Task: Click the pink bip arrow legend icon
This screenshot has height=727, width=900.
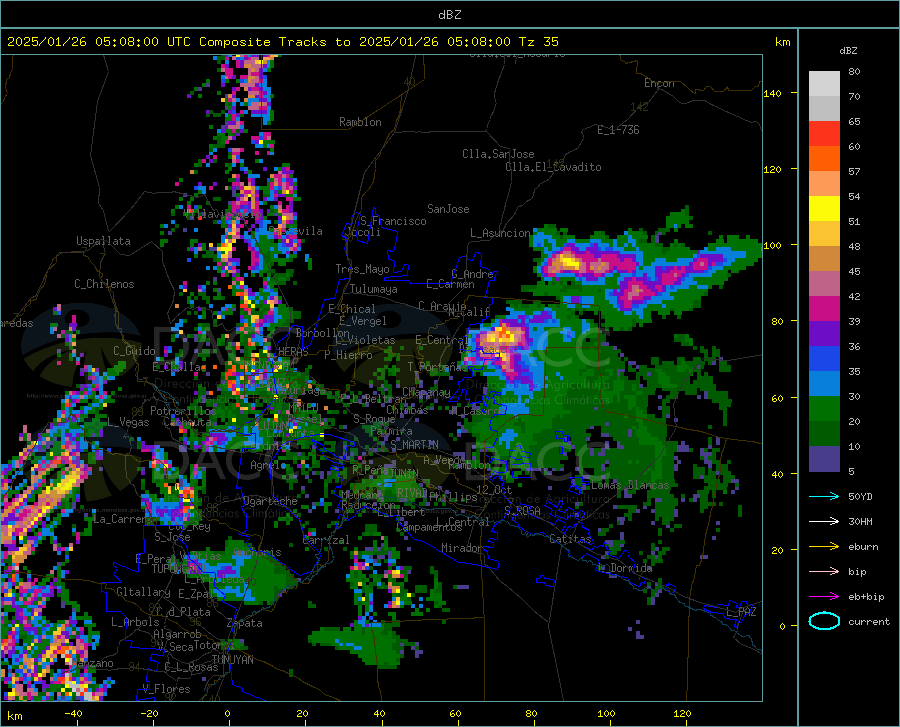Action: pyautogui.click(x=824, y=572)
